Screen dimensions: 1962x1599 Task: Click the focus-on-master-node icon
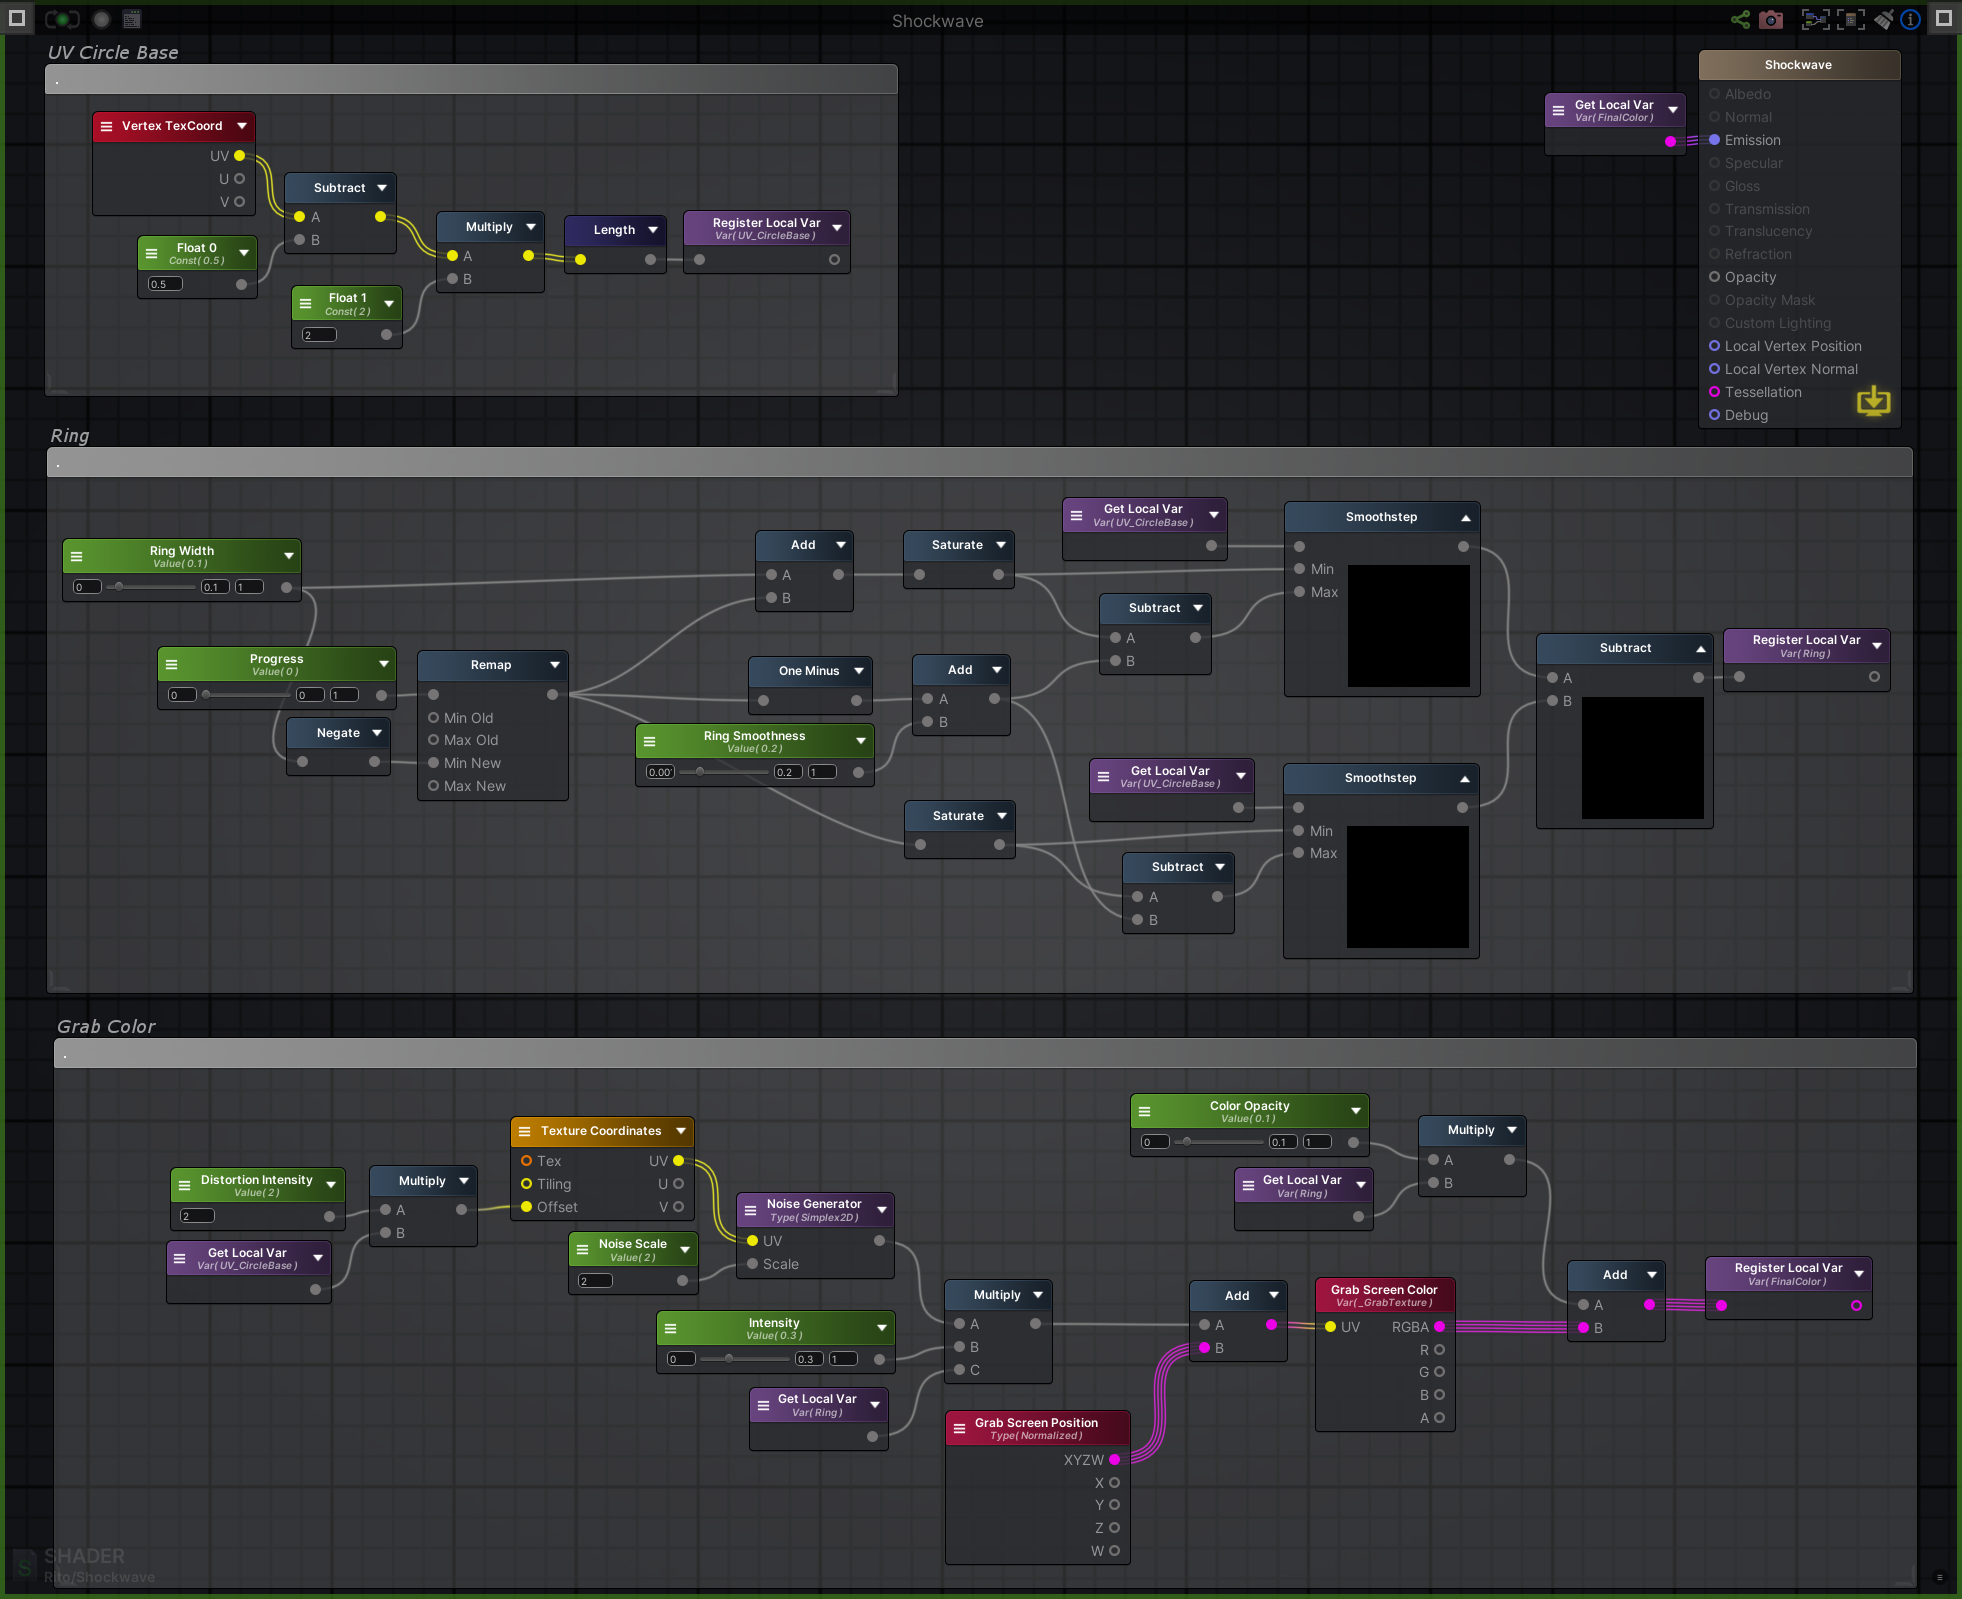coord(1851,19)
